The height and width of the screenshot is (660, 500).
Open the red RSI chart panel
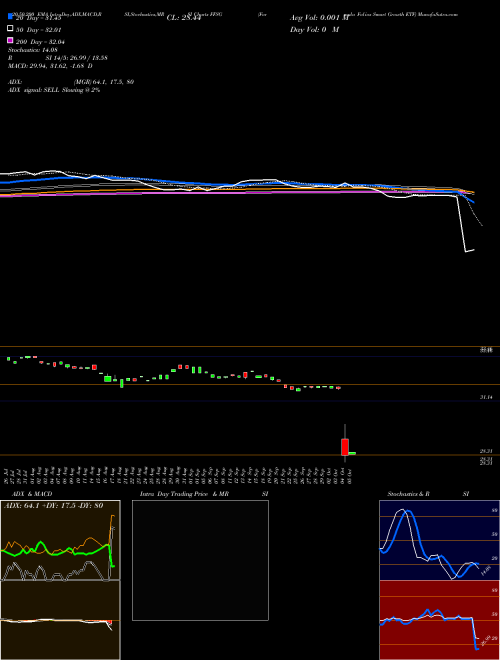click(439, 620)
